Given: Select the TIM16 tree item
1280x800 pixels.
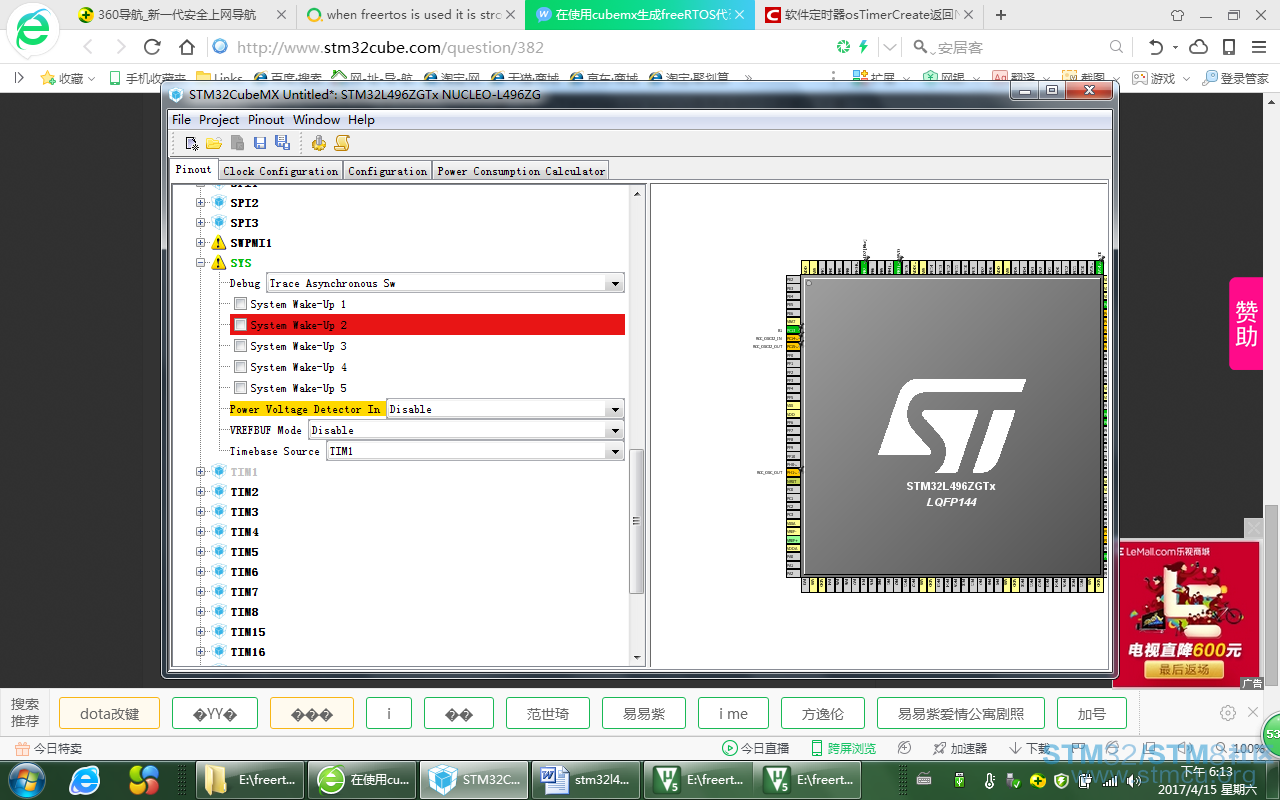Looking at the screenshot, I should click(x=248, y=652).
